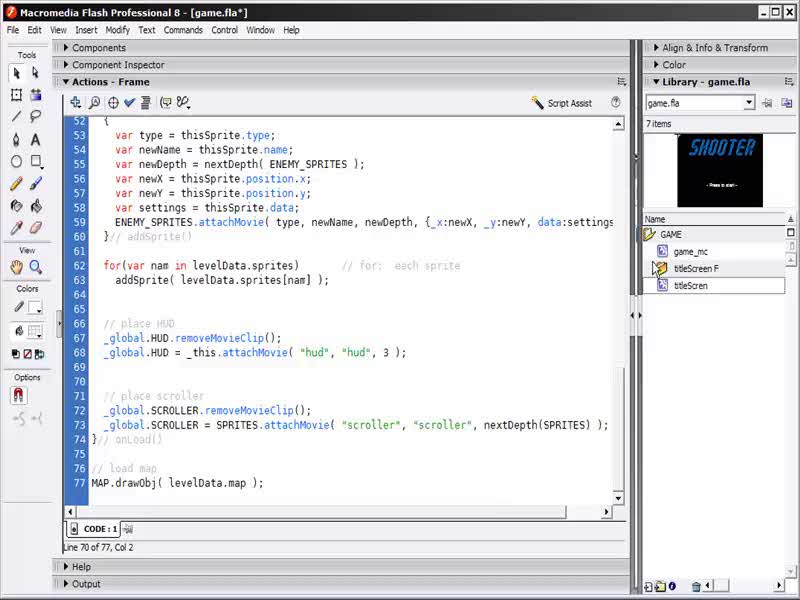The image size is (800, 600).
Task: Toggle Script Assist mode
Action: [562, 103]
